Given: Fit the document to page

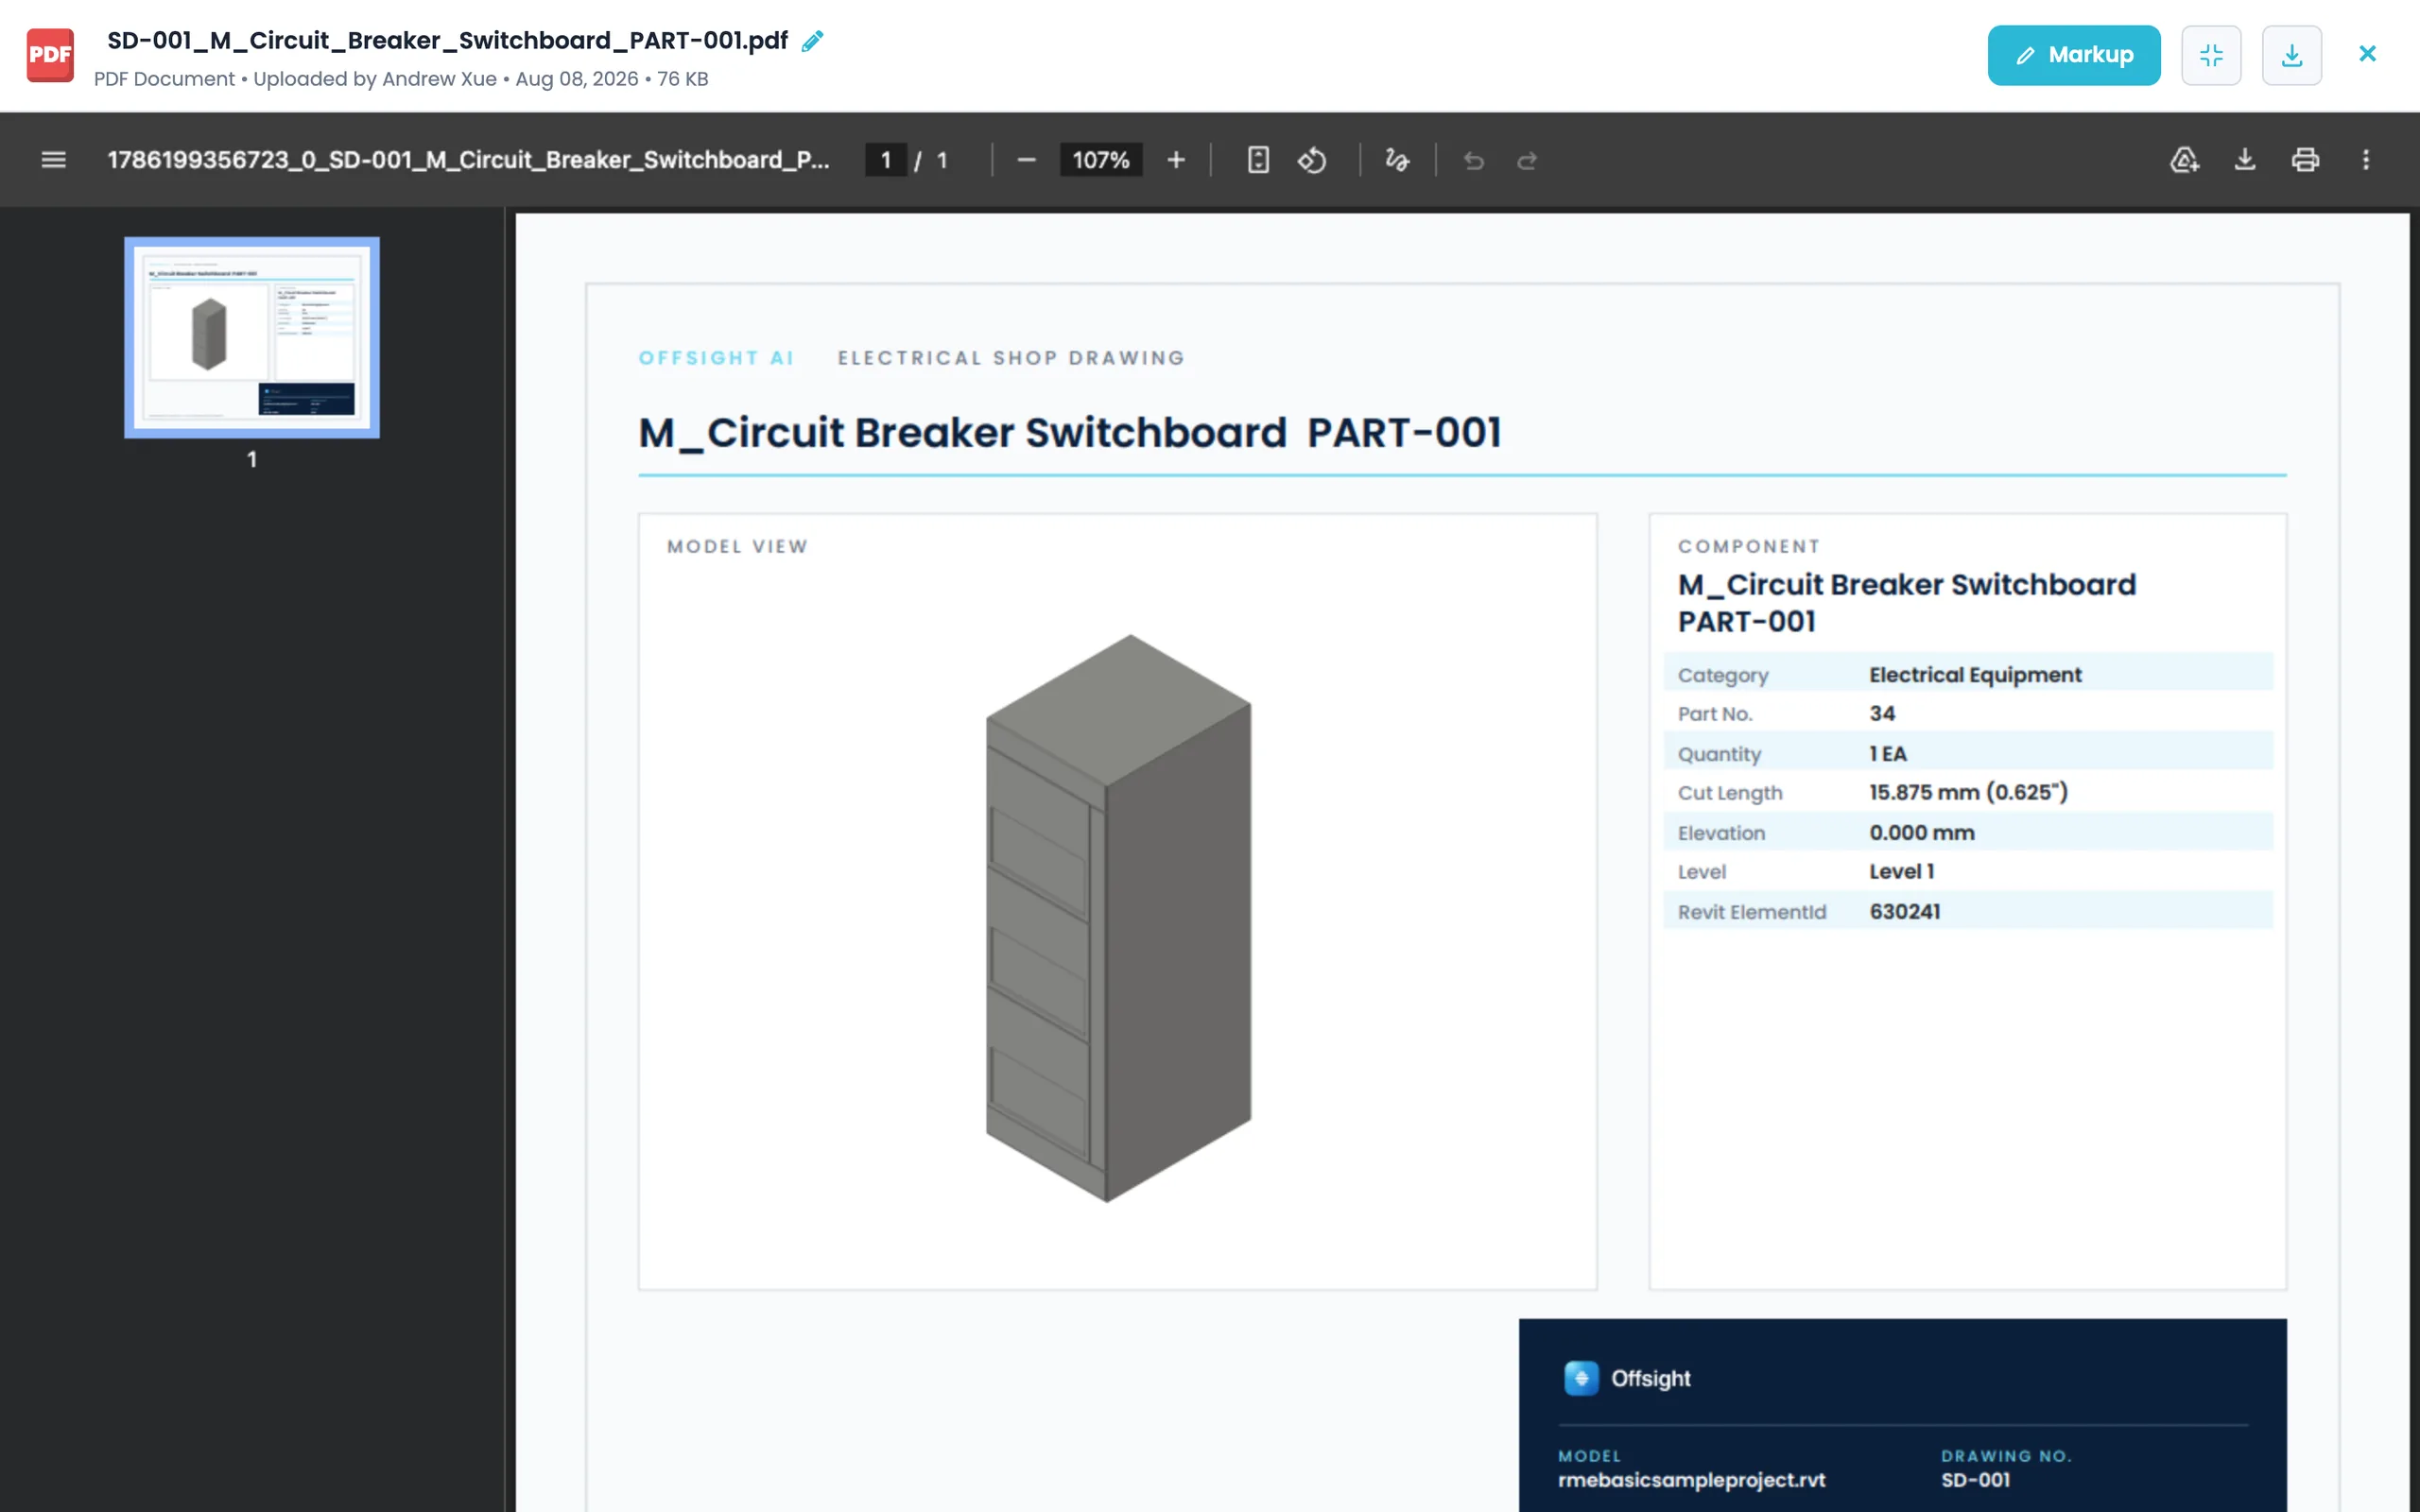Looking at the screenshot, I should point(1258,160).
